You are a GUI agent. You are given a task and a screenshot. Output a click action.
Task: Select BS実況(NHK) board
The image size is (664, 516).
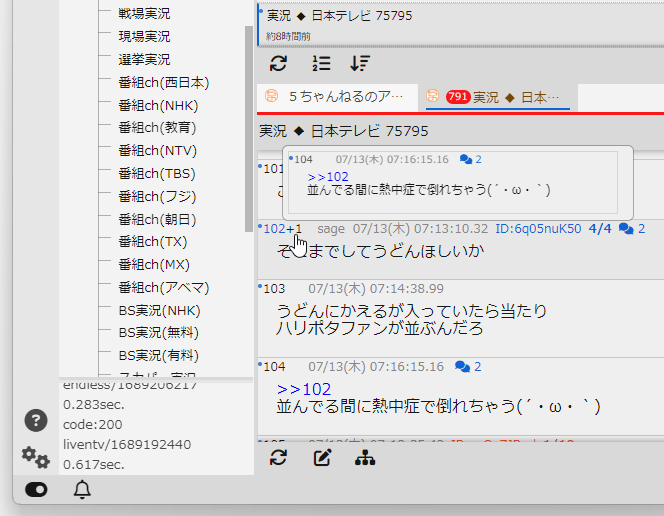160,311
